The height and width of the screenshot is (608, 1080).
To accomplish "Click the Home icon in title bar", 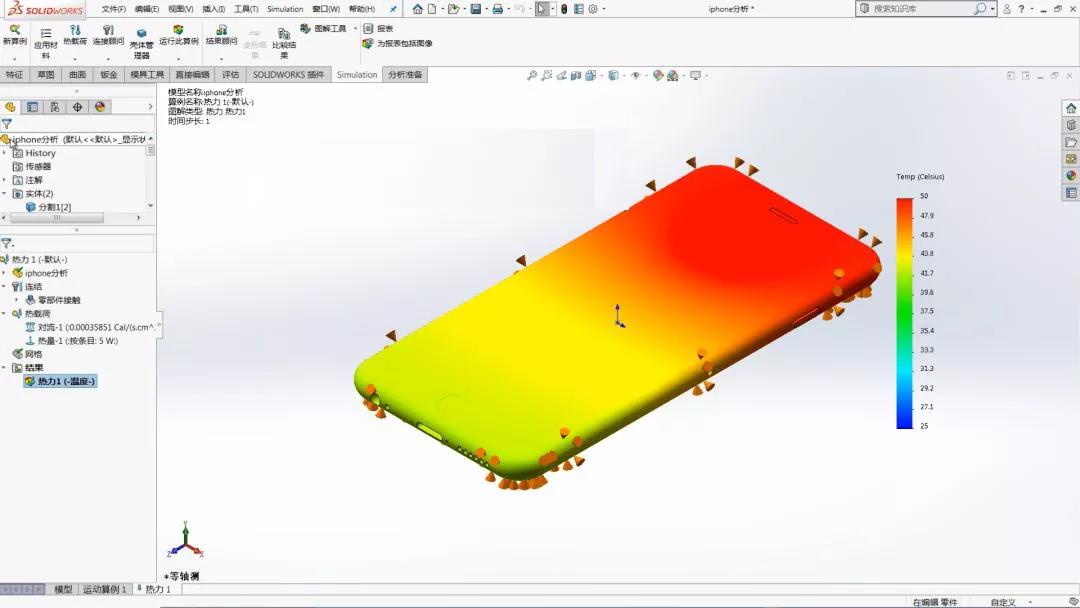I will (x=417, y=9).
